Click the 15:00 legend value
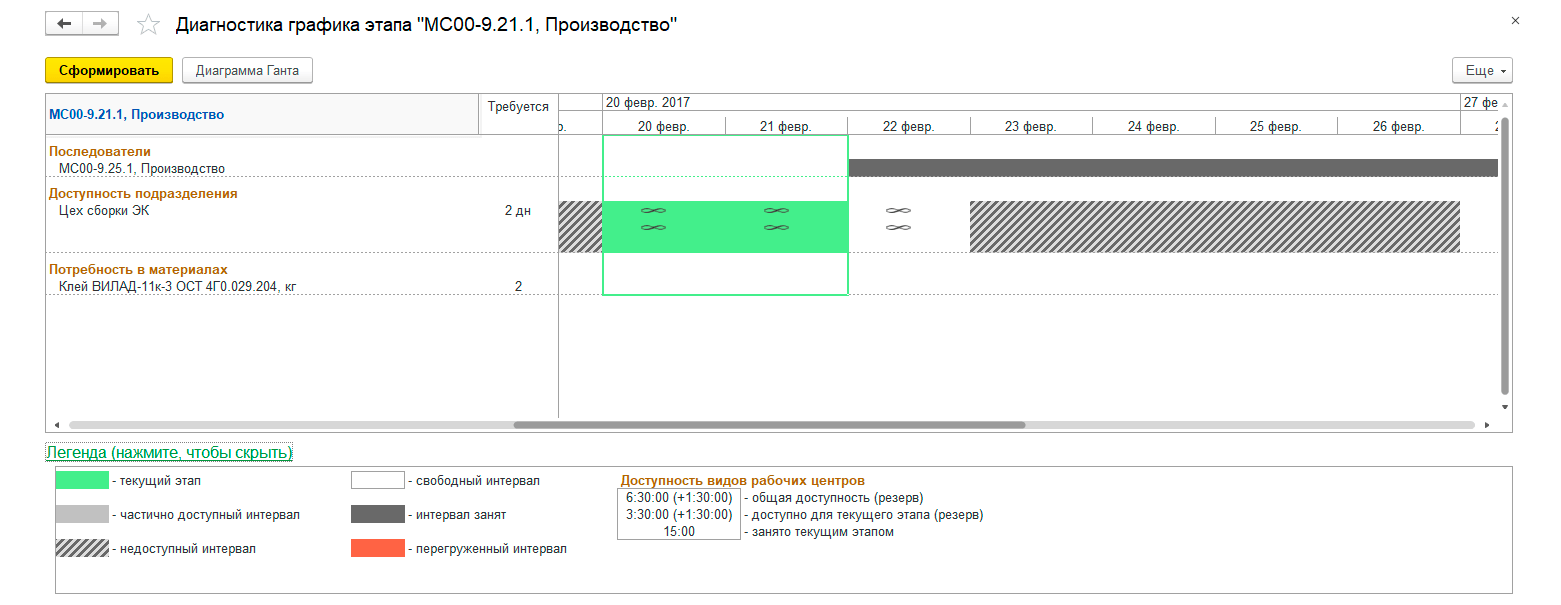Viewport: 1561px width, 605px height. point(679,531)
